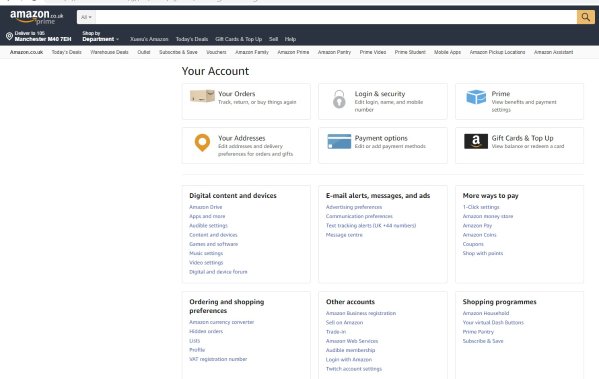Open the Your Addresses card title
Image resolution: width=599 pixels, height=379 pixels.
point(241,138)
